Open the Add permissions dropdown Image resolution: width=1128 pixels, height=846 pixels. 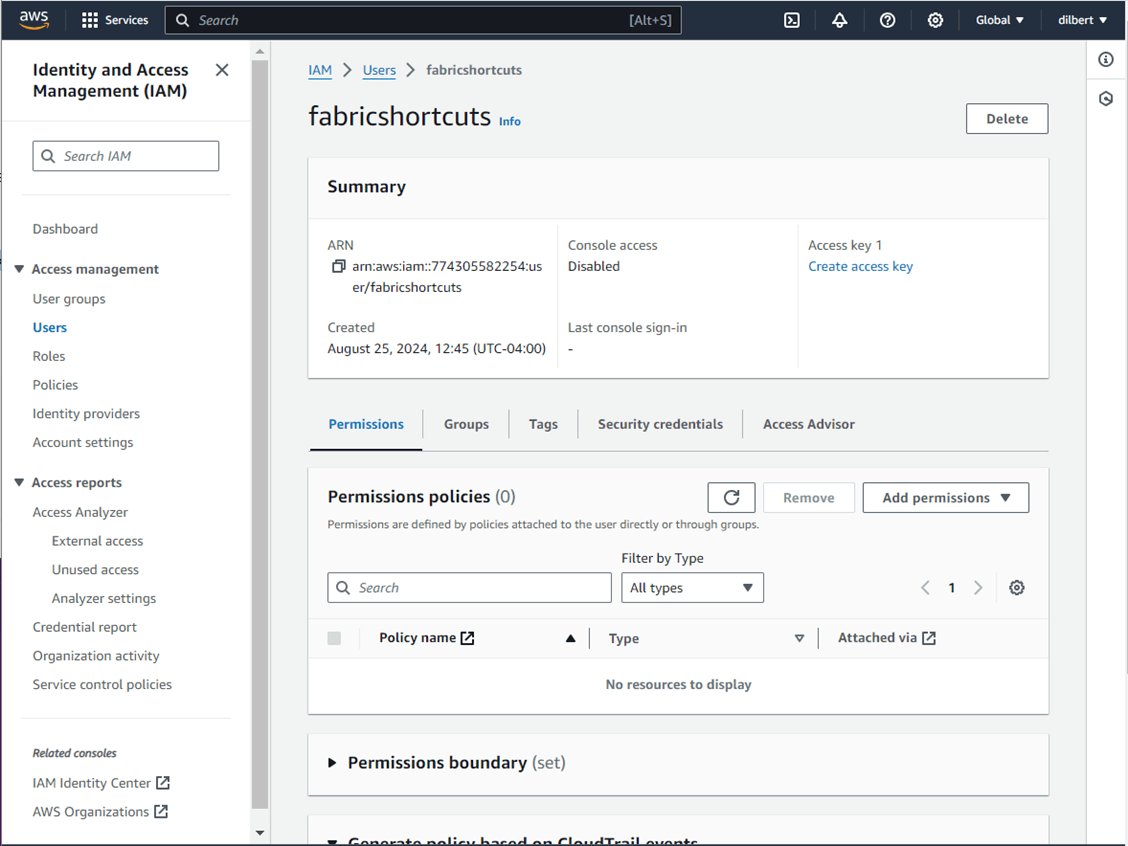tap(945, 498)
